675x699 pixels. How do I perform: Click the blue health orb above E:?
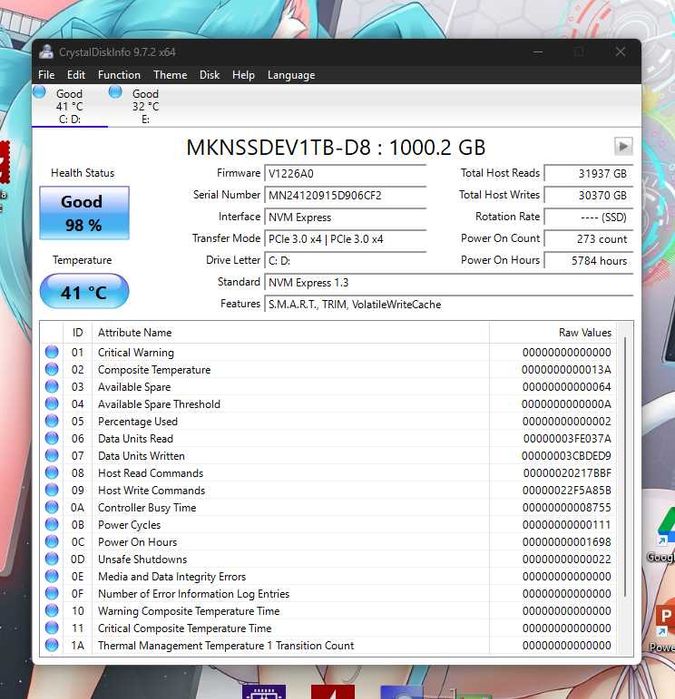(x=115, y=92)
